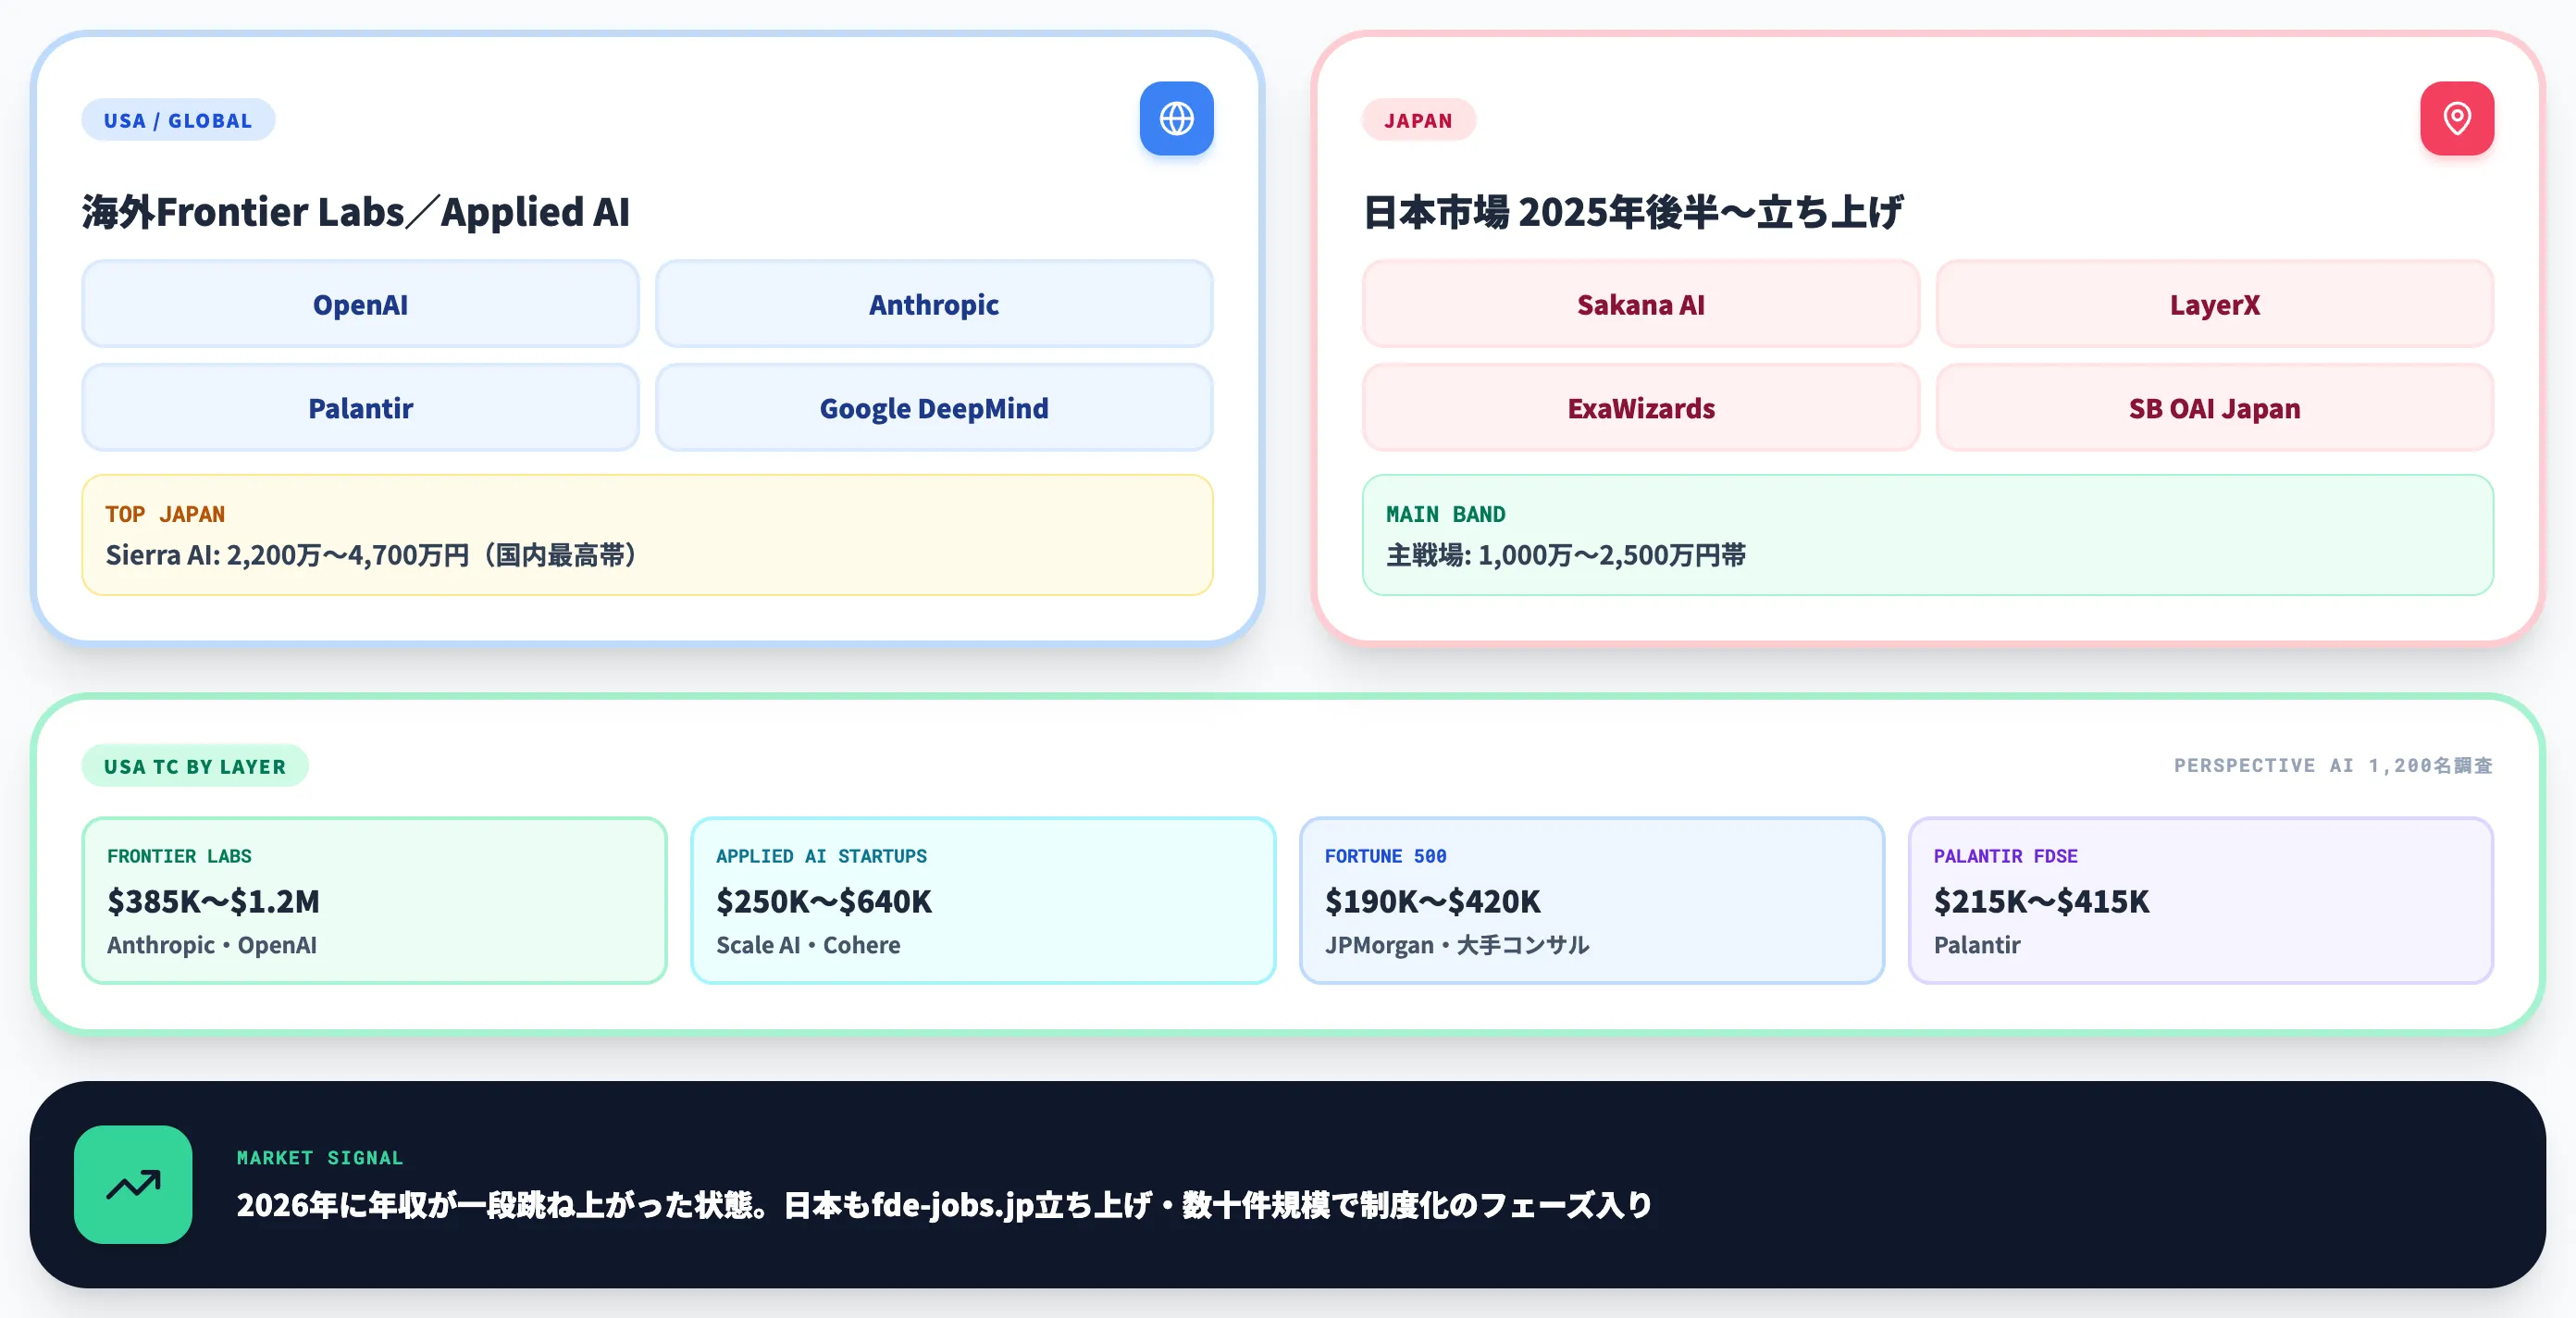Click the red map pin icon
Image resolution: width=2576 pixels, height=1318 pixels.
click(2456, 118)
